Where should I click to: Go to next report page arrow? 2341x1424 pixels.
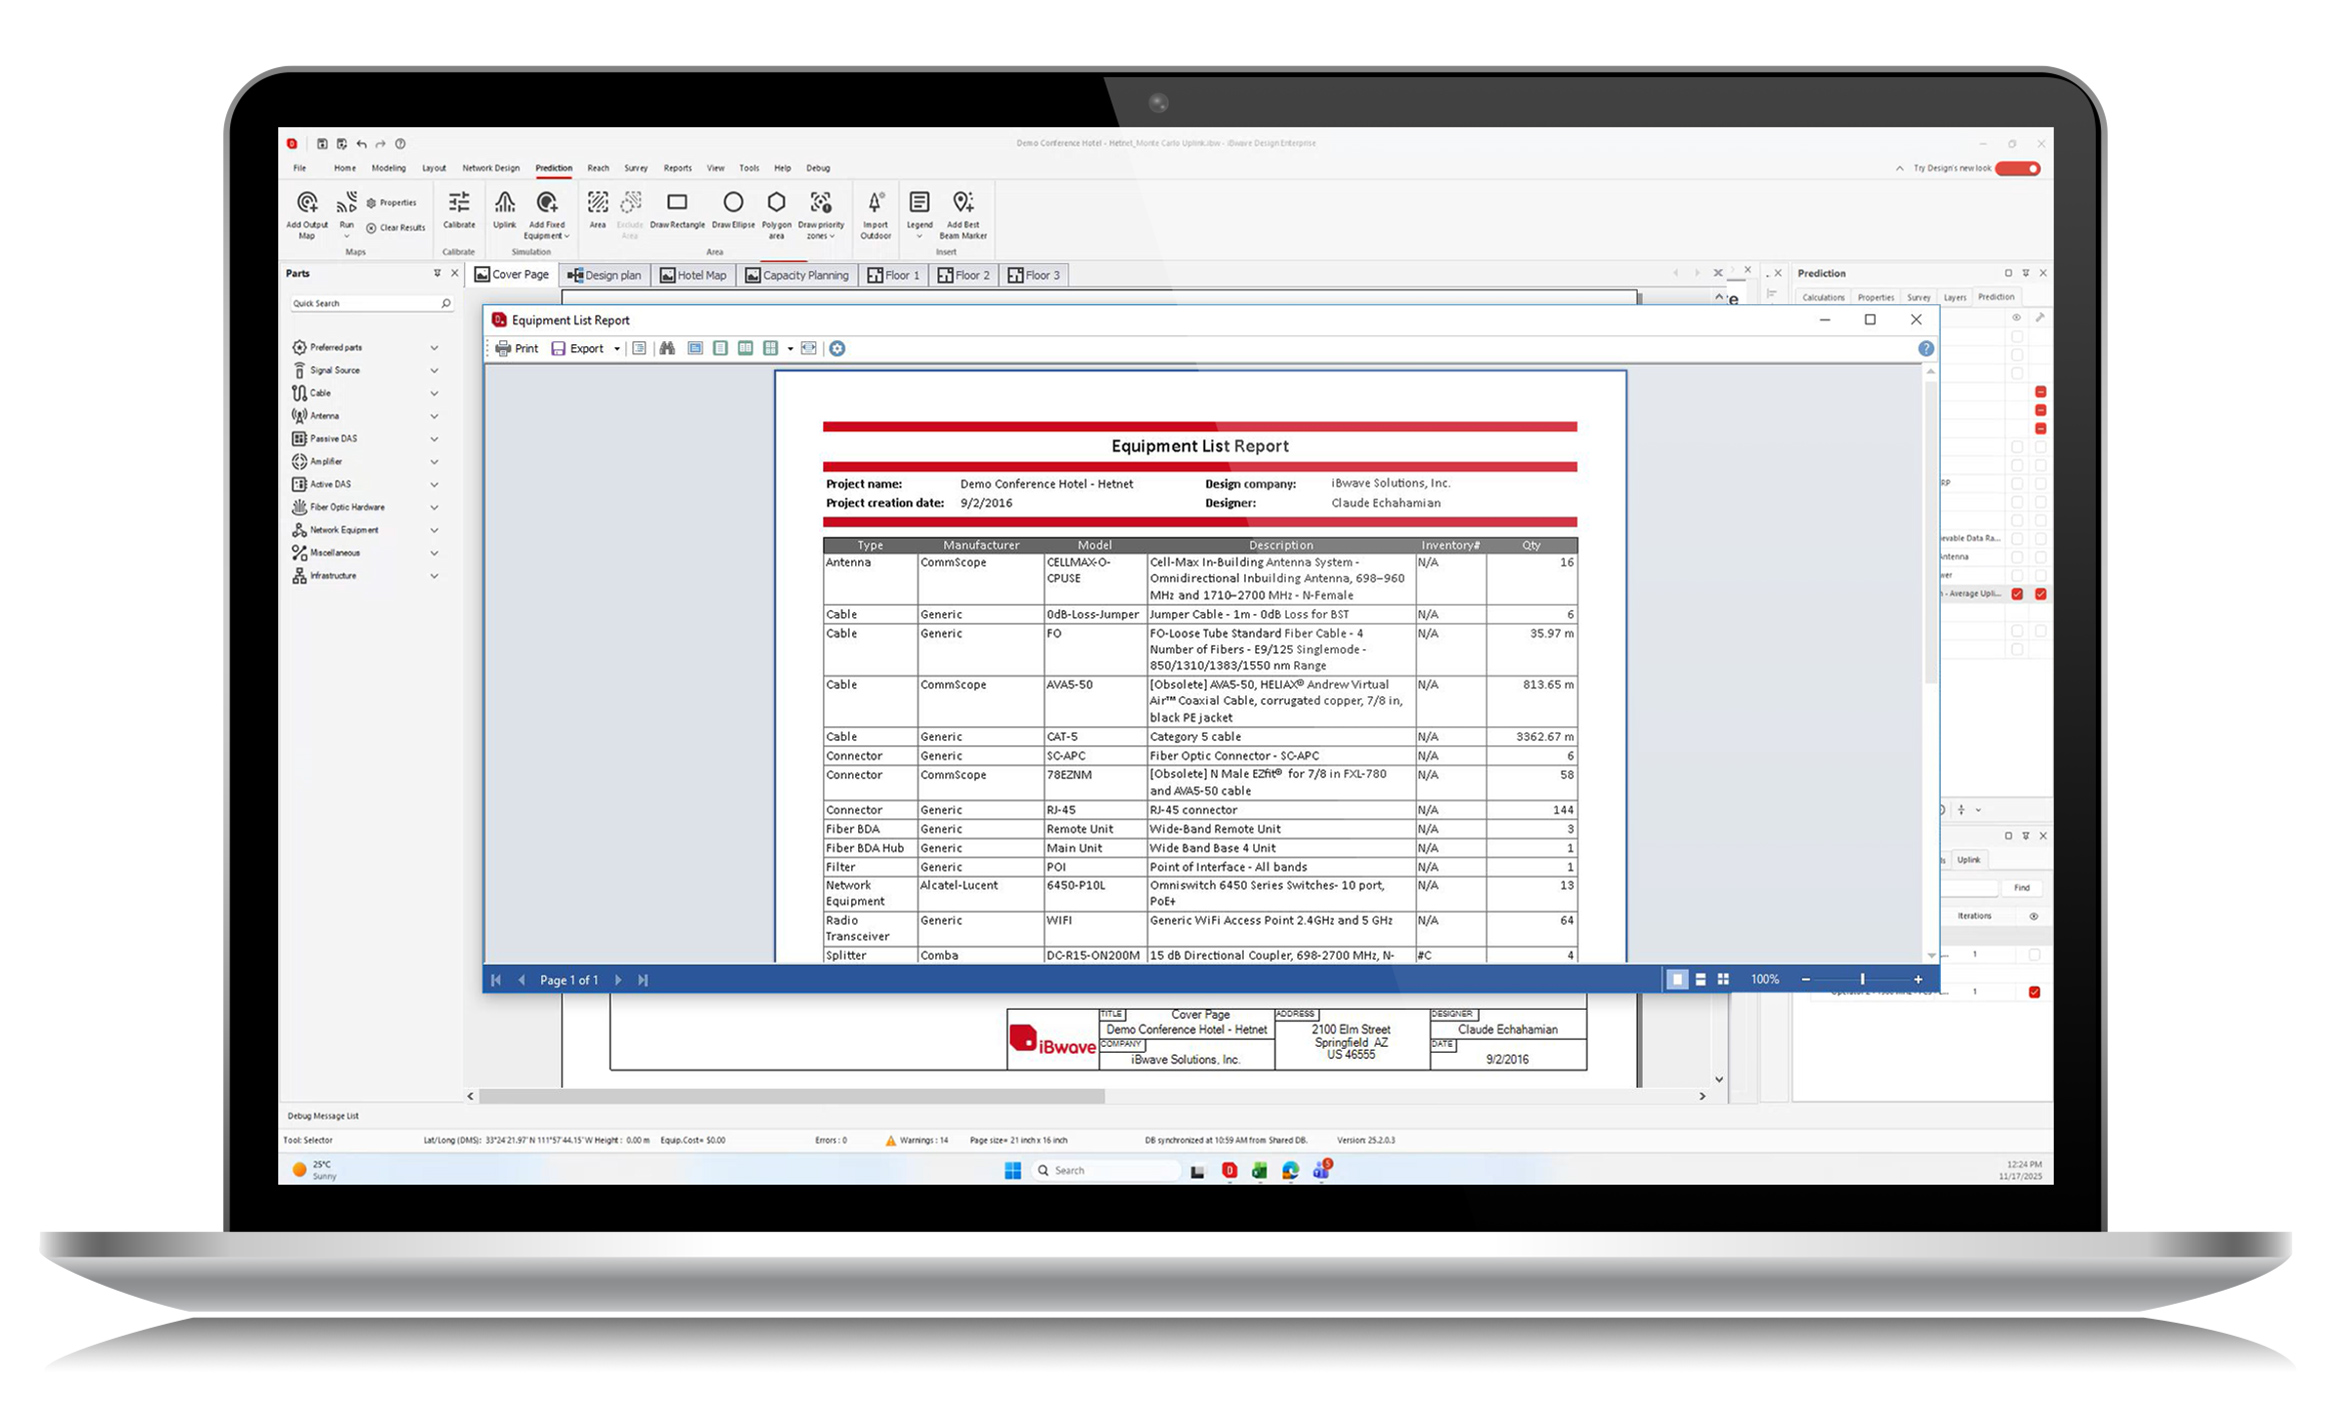click(x=618, y=980)
